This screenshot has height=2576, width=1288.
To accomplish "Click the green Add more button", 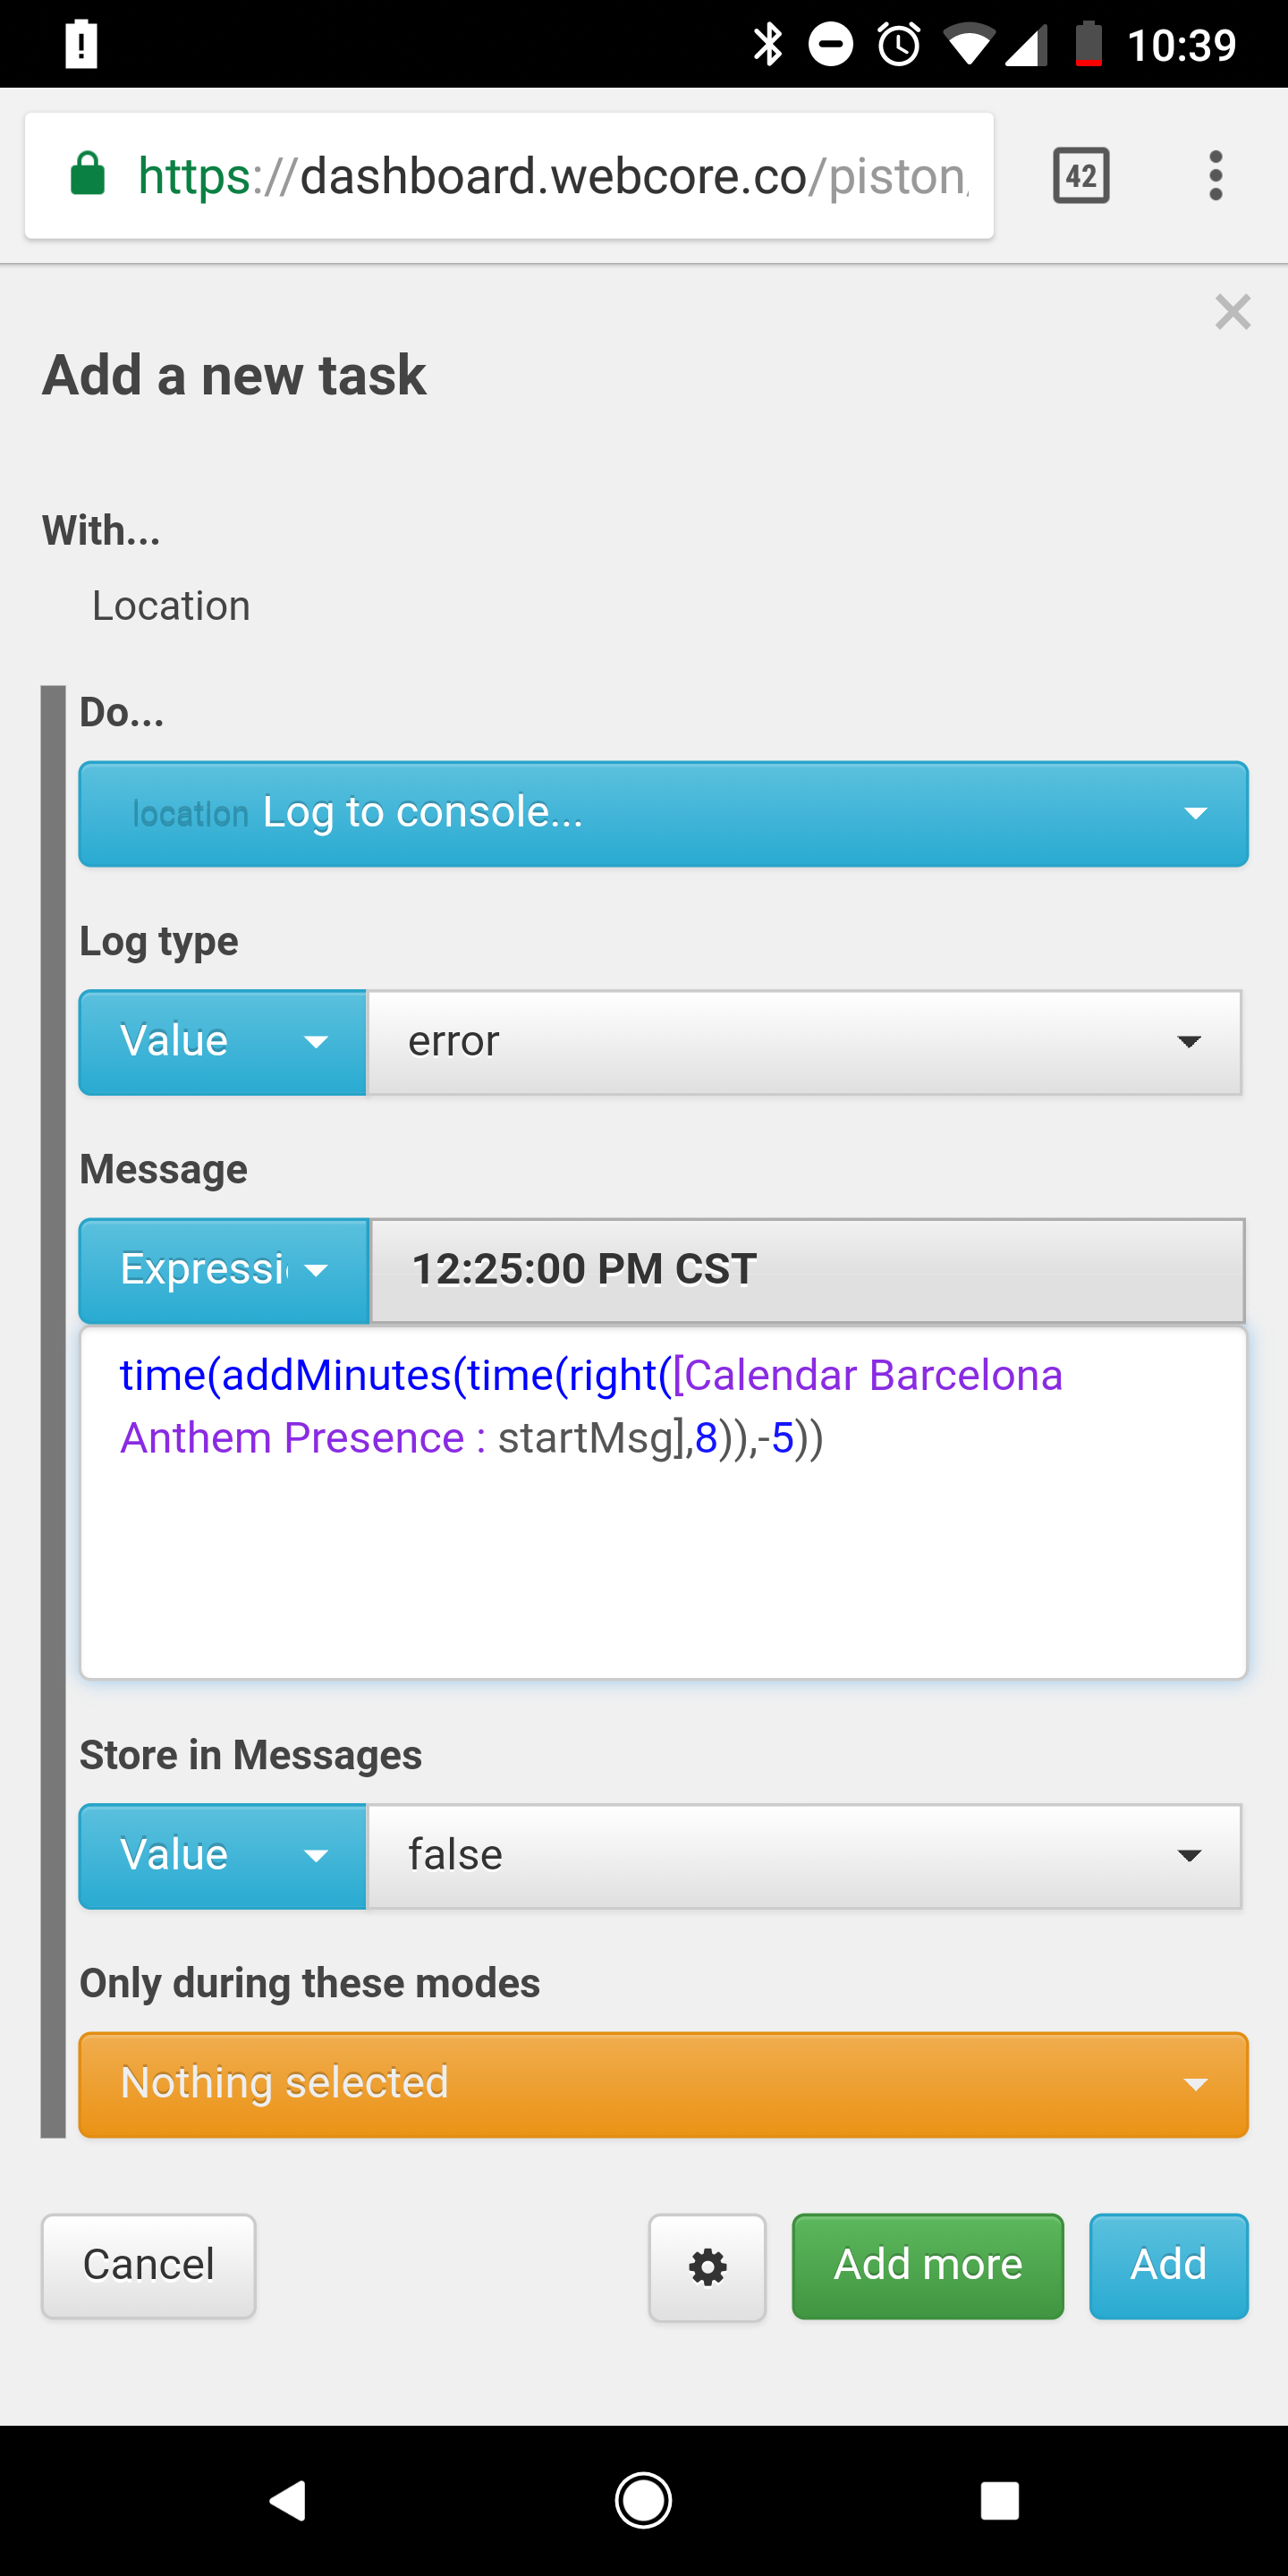I will (927, 2265).
